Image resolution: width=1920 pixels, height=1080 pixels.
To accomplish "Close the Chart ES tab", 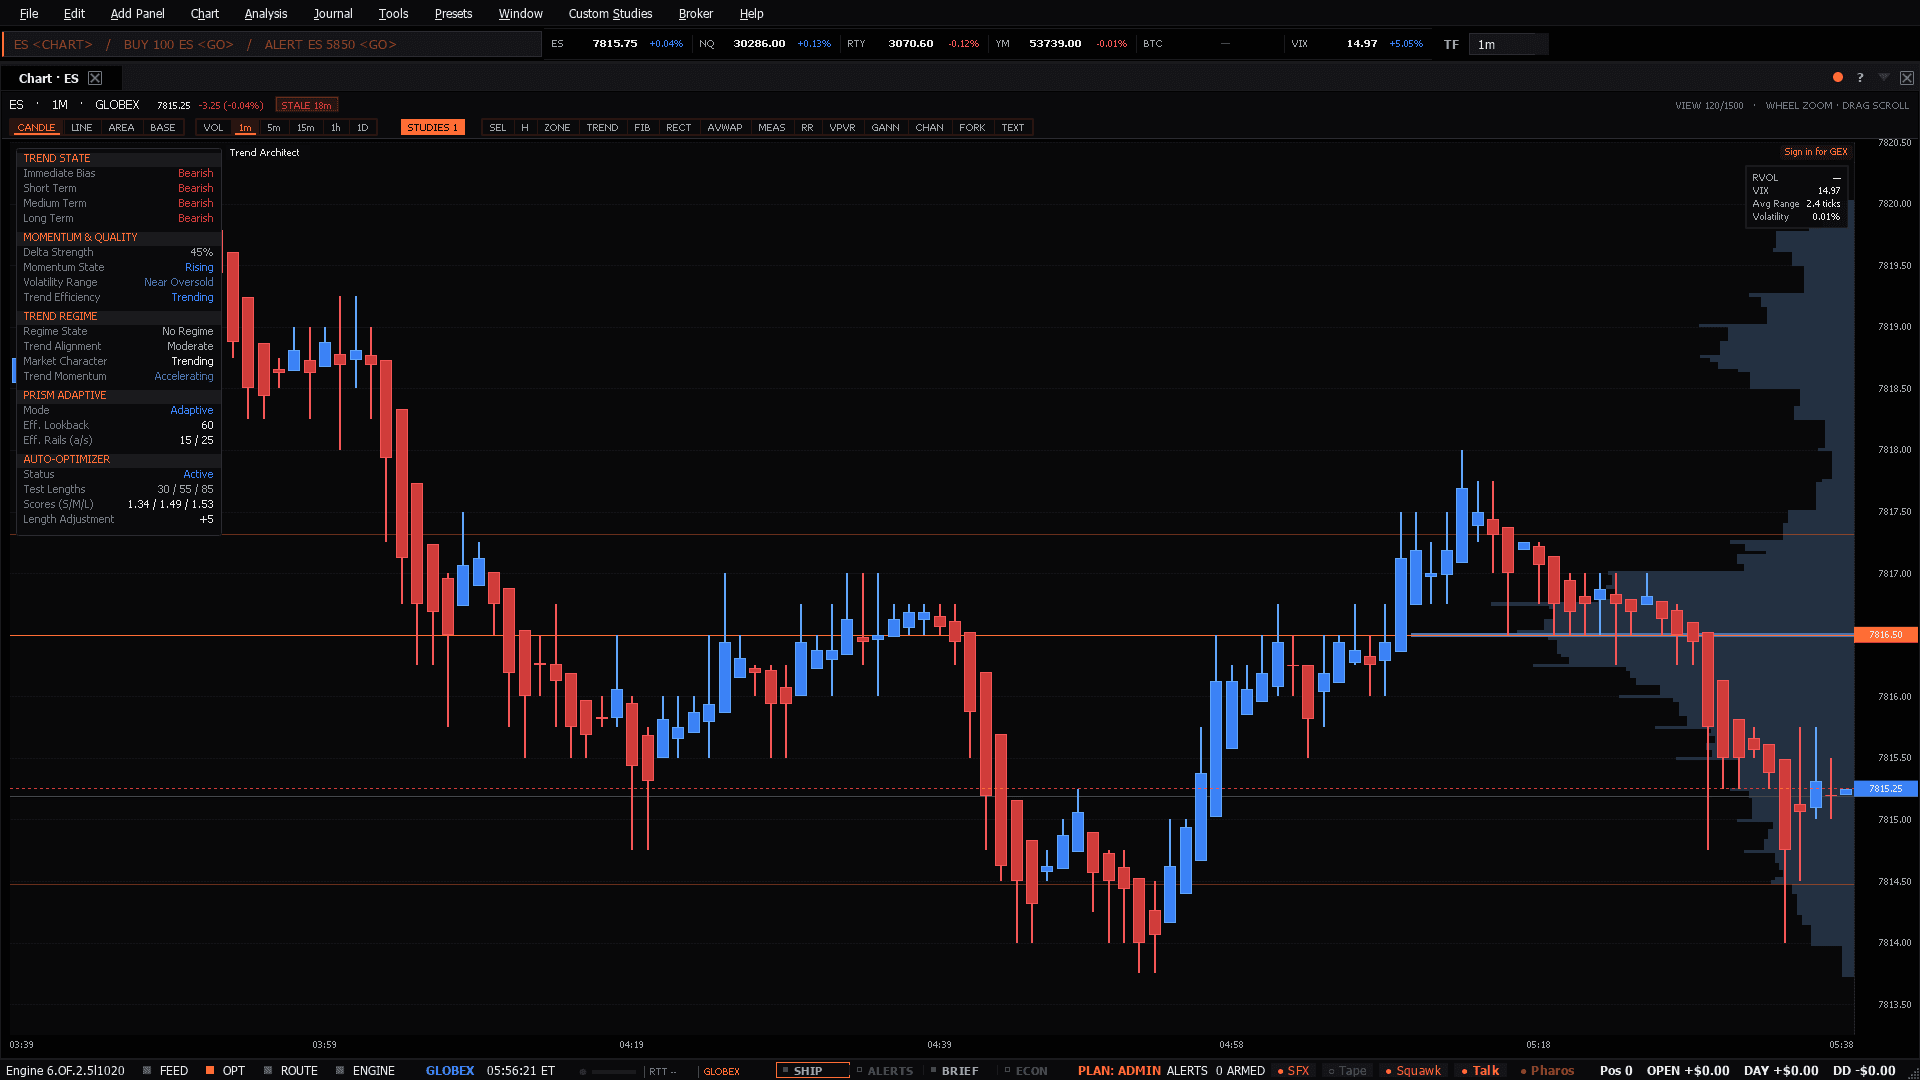I will [95, 78].
